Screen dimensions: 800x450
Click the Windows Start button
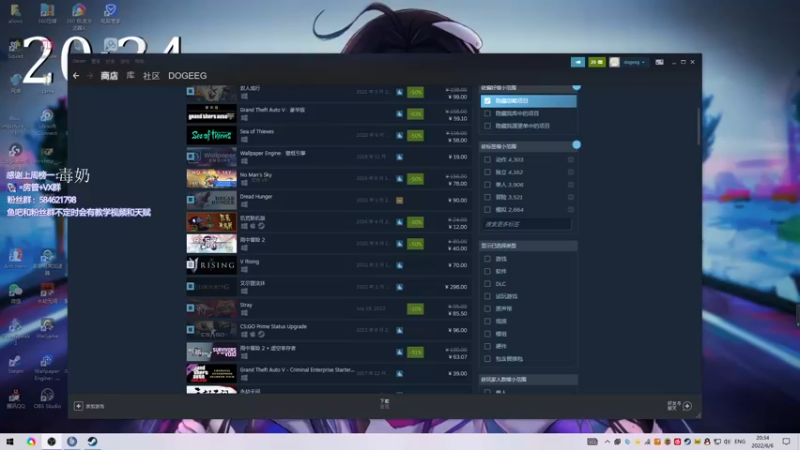coord(10,441)
